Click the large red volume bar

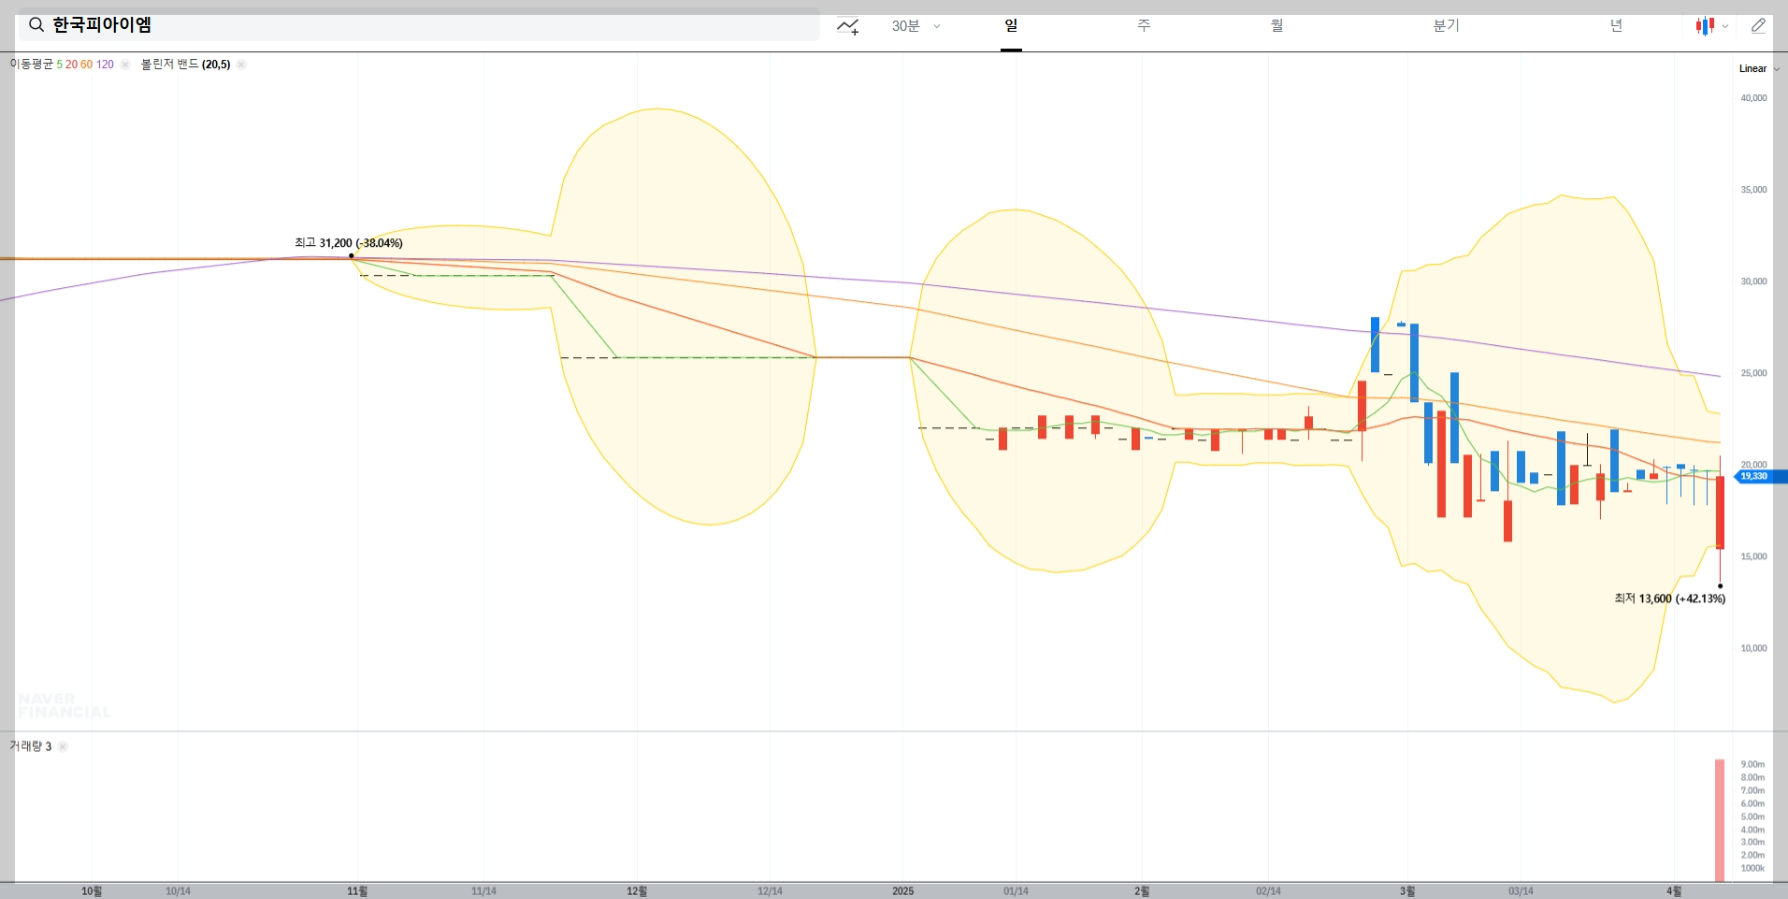[x=1720, y=820]
